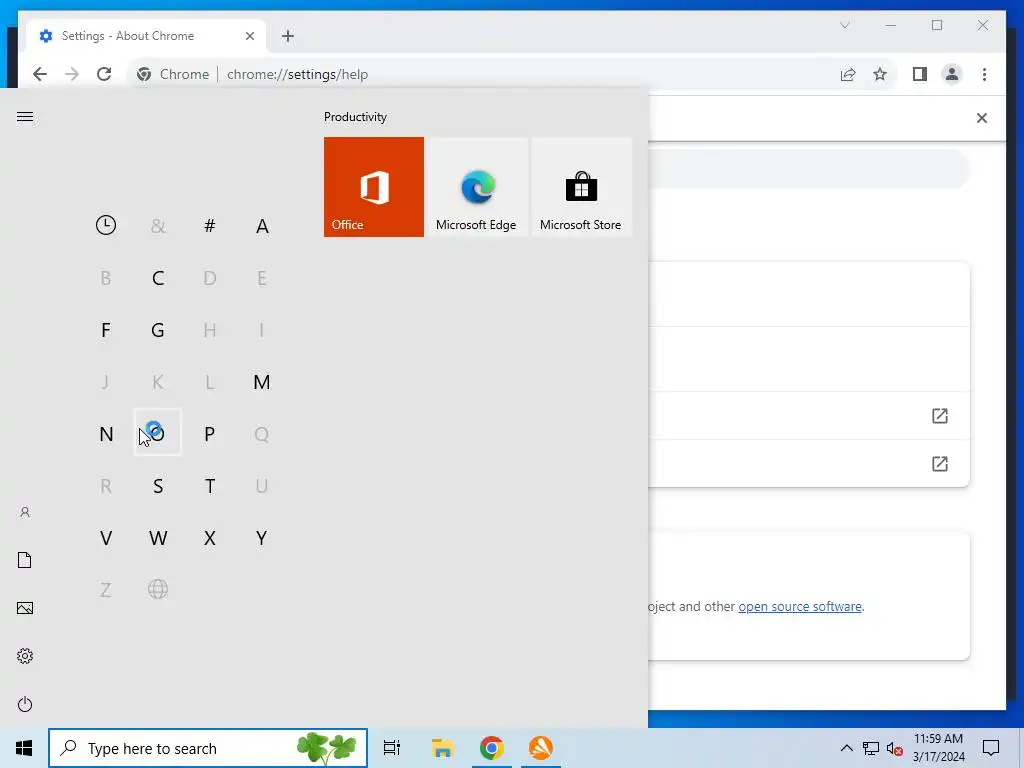1024x768 pixels.
Task: Open the Office tile
Action: 374,187
